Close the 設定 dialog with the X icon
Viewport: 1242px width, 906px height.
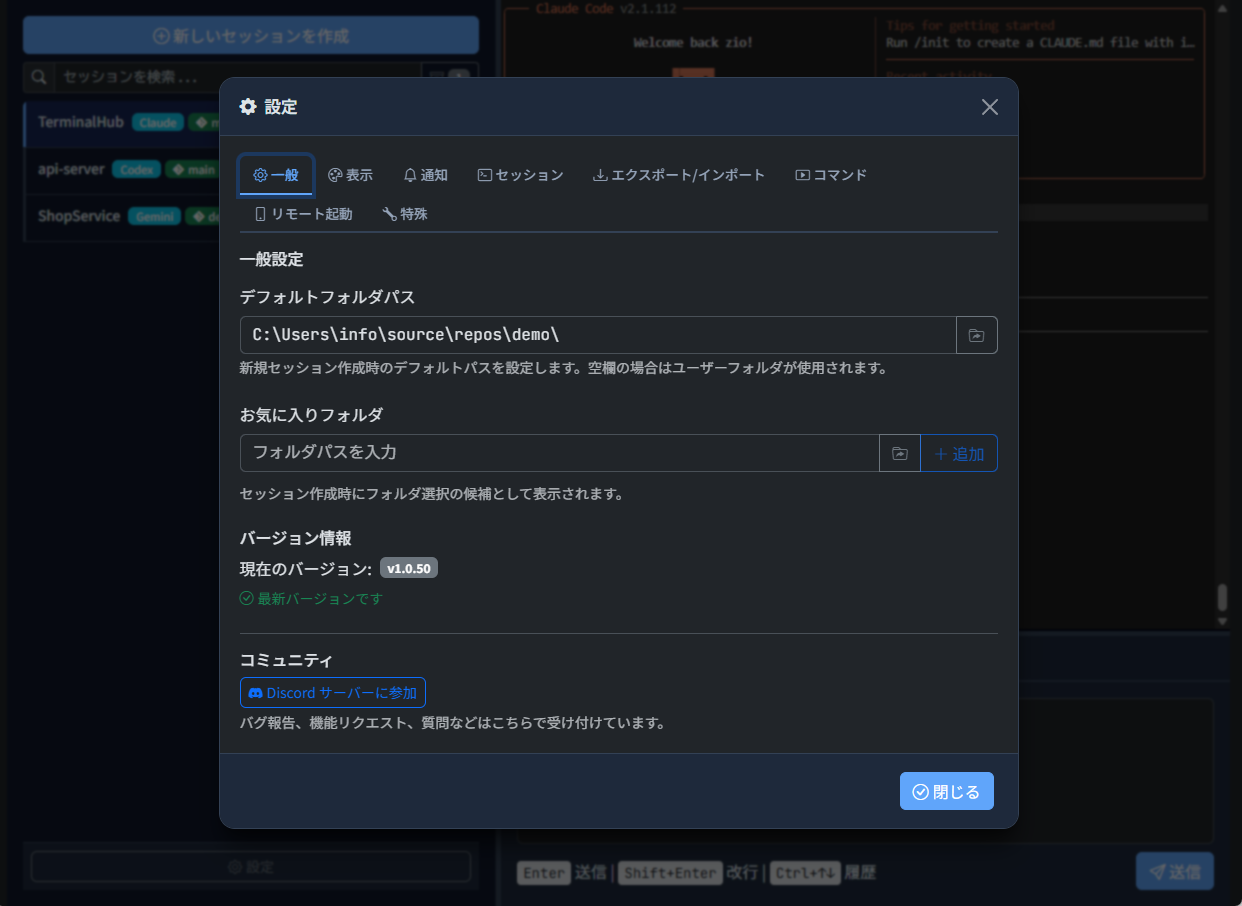coord(989,107)
